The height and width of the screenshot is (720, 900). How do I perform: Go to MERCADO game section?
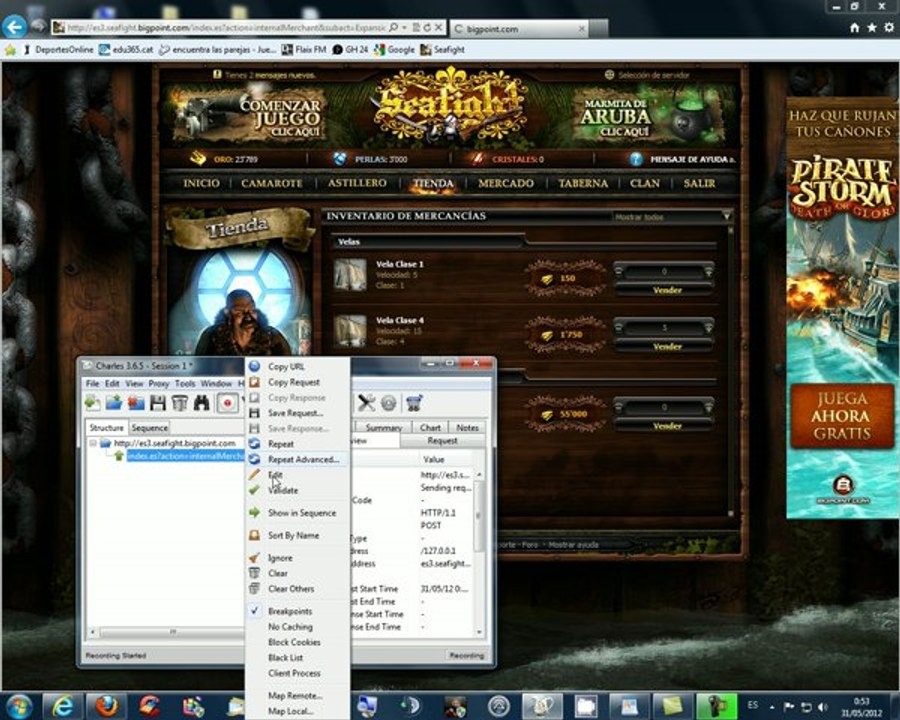pos(506,183)
